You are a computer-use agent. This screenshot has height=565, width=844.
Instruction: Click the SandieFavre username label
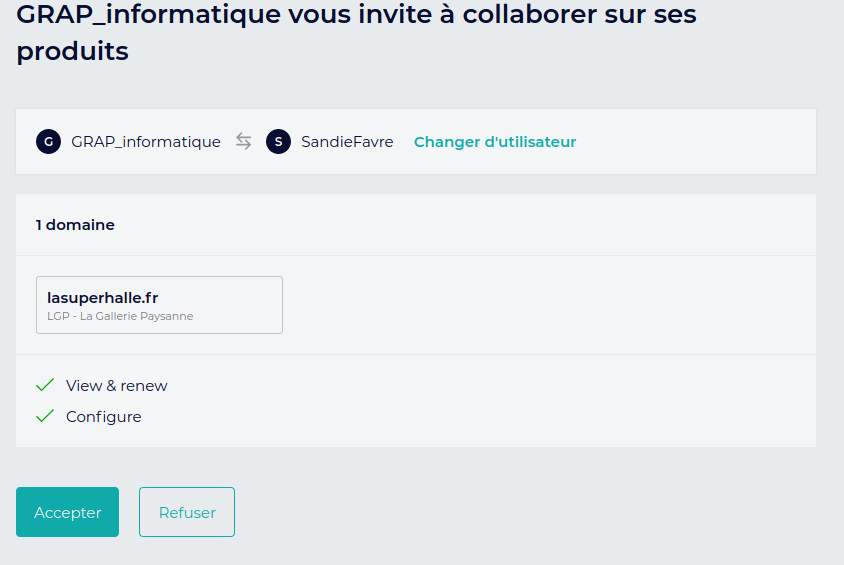pyautogui.click(x=347, y=142)
